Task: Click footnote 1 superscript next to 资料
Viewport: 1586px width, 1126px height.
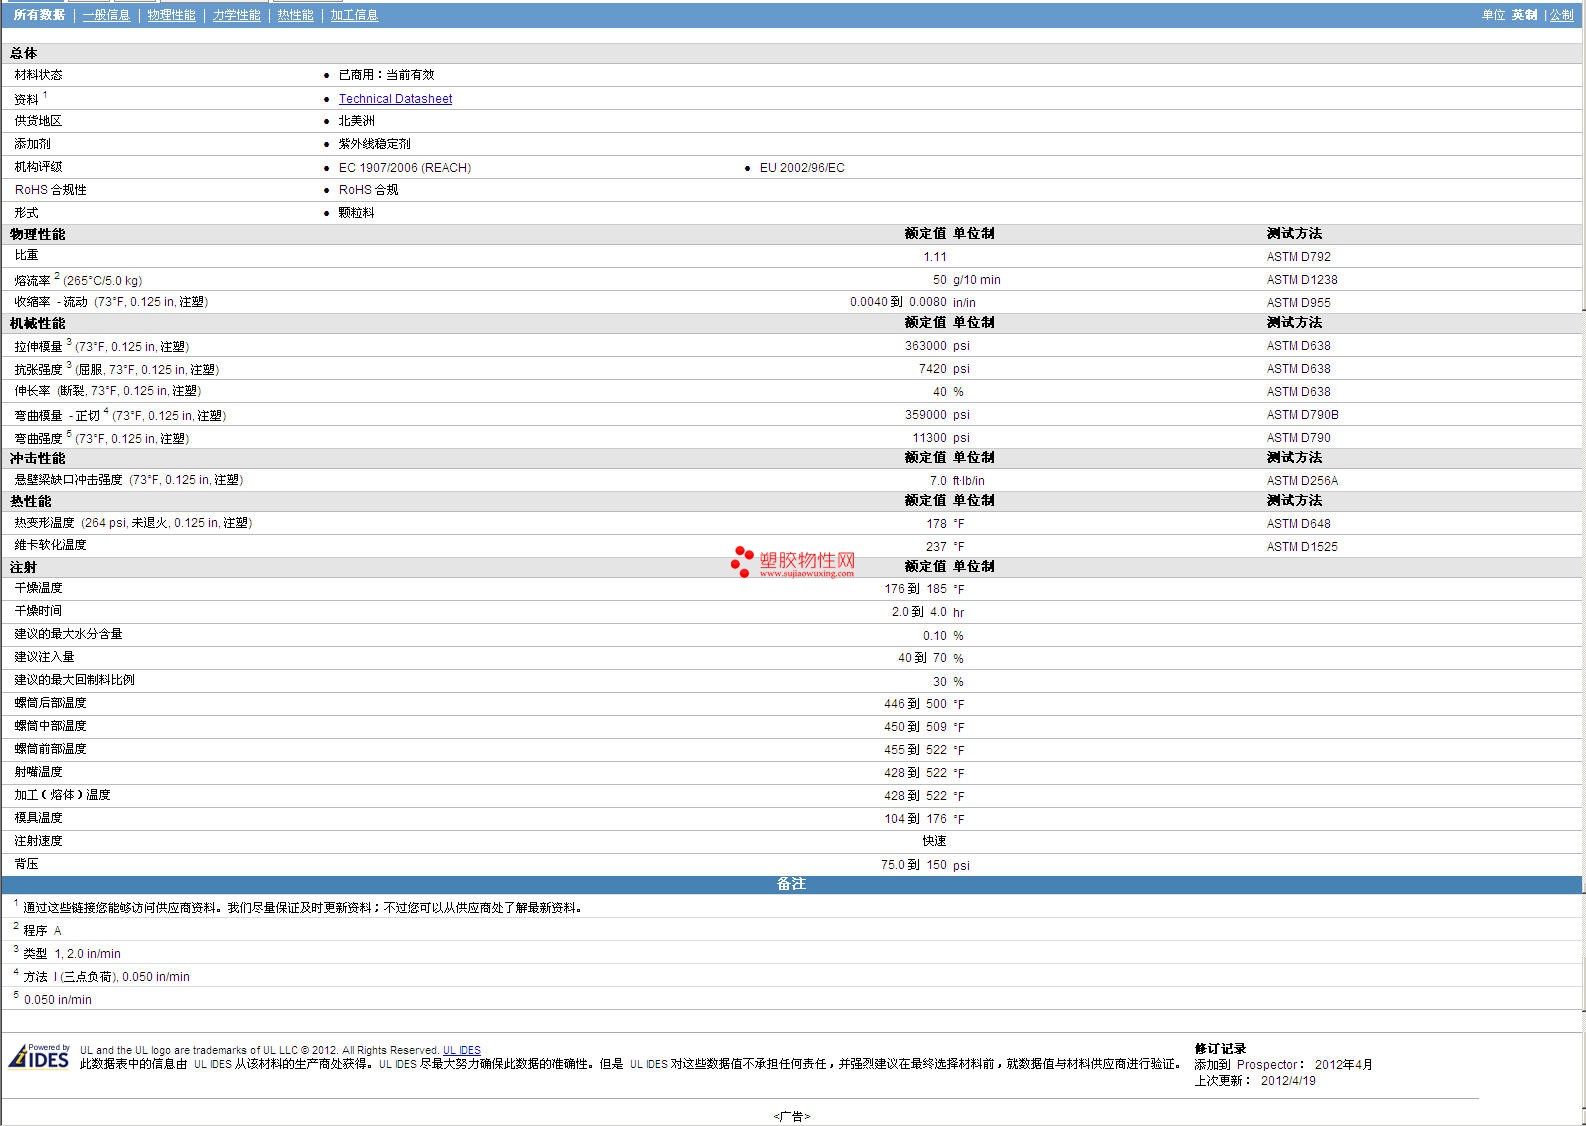Action: coord(45,95)
